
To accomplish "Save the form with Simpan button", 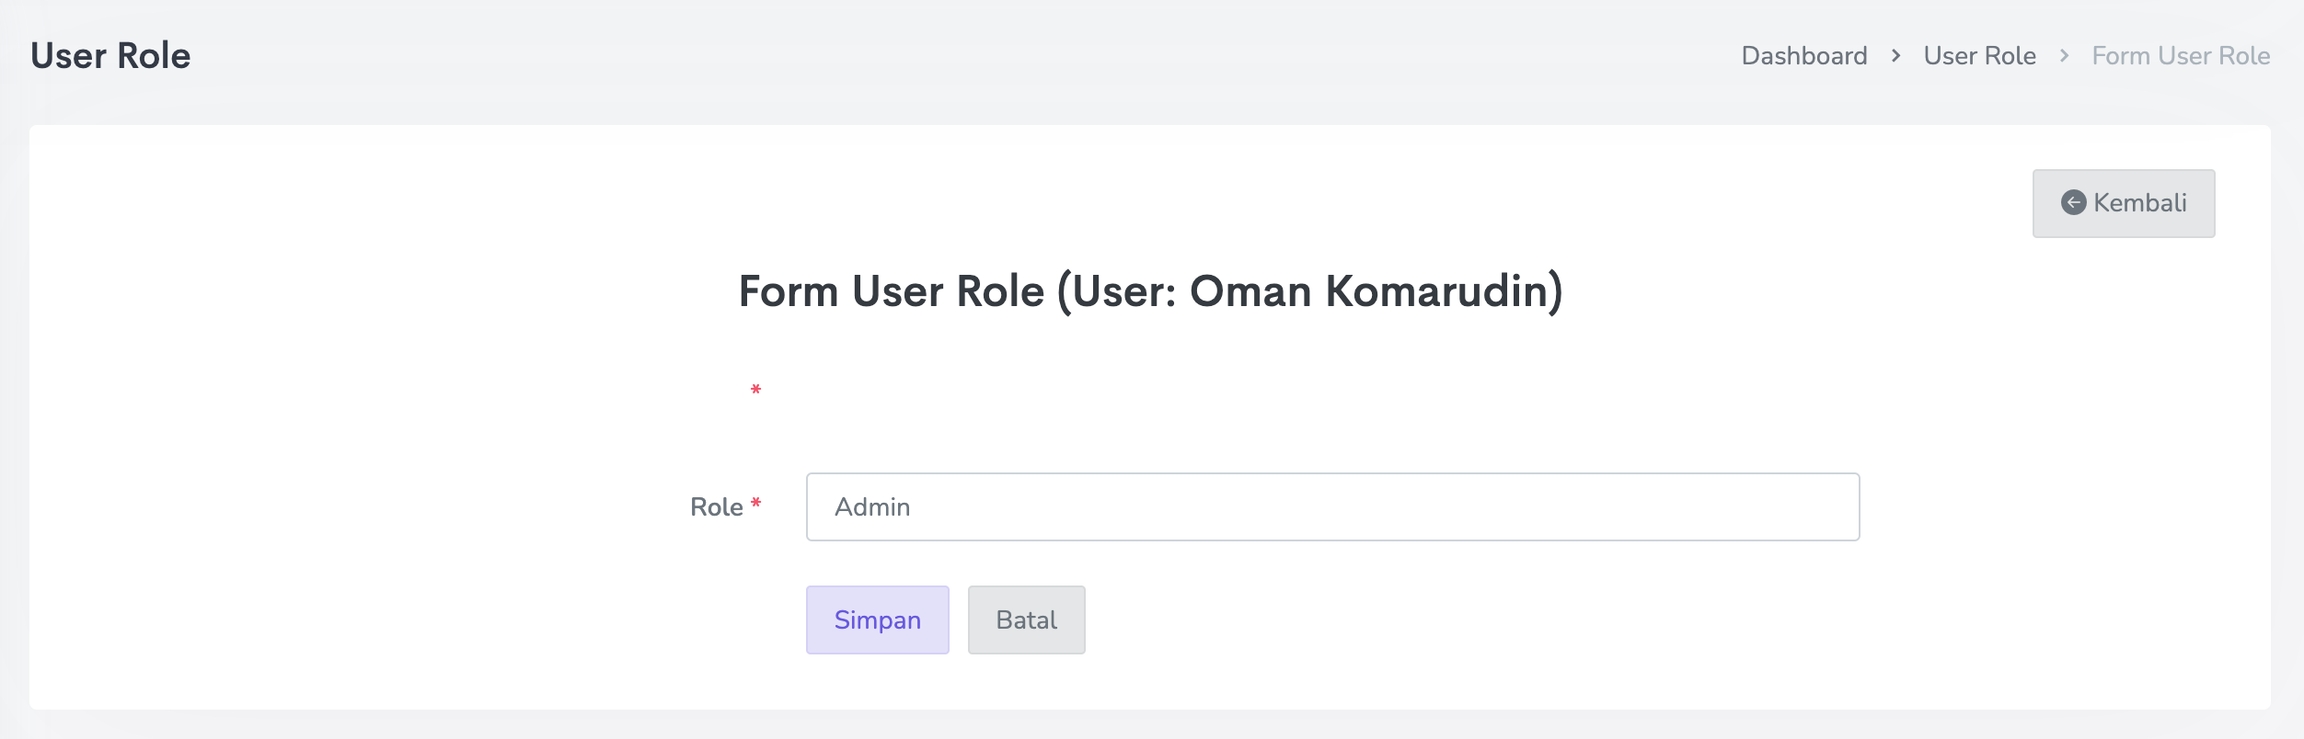I will click(877, 620).
